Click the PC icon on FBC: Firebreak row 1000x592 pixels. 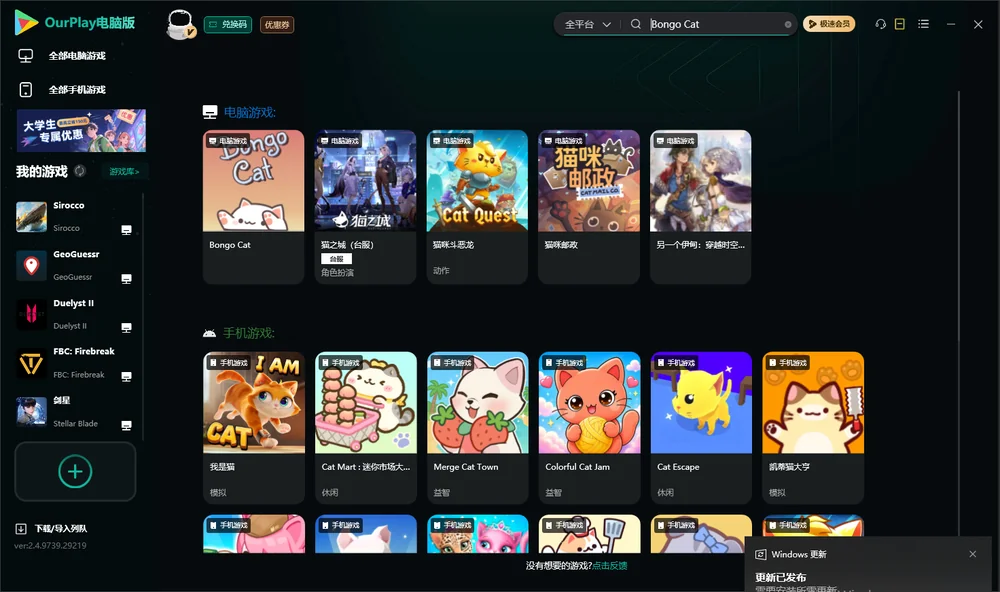[x=126, y=376]
